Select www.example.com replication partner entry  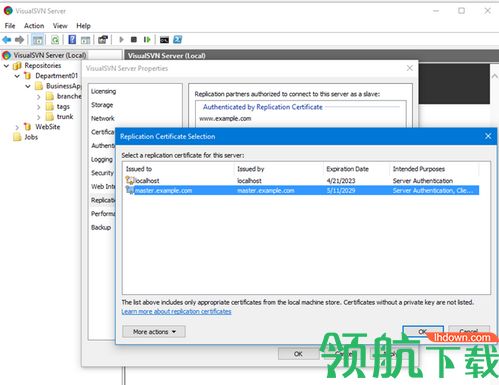pos(225,118)
